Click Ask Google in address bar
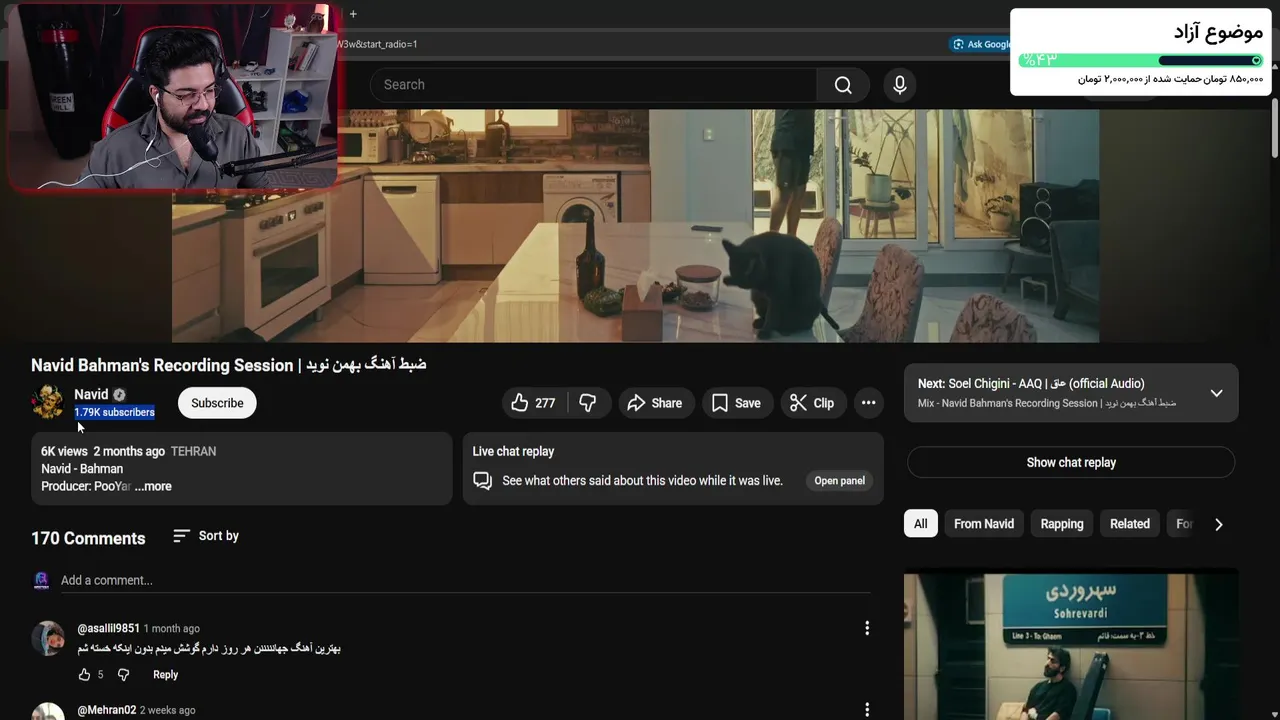Image resolution: width=1280 pixels, height=720 pixels. (x=982, y=44)
